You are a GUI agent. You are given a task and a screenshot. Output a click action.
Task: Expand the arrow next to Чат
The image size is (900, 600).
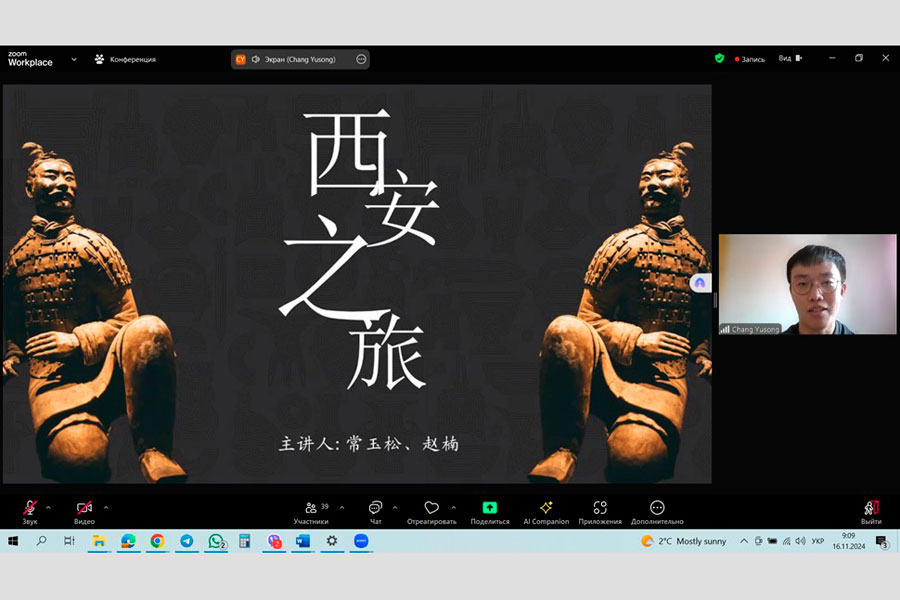(395, 508)
